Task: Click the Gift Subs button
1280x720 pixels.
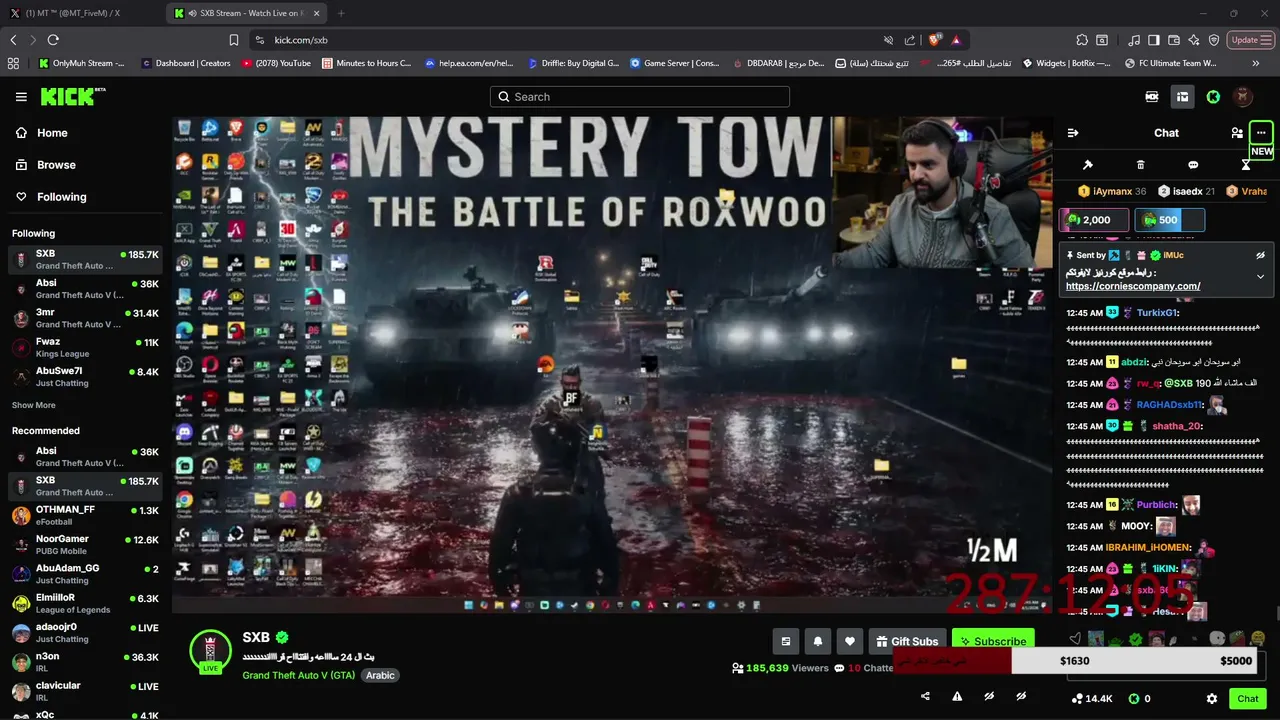Action: (906, 641)
